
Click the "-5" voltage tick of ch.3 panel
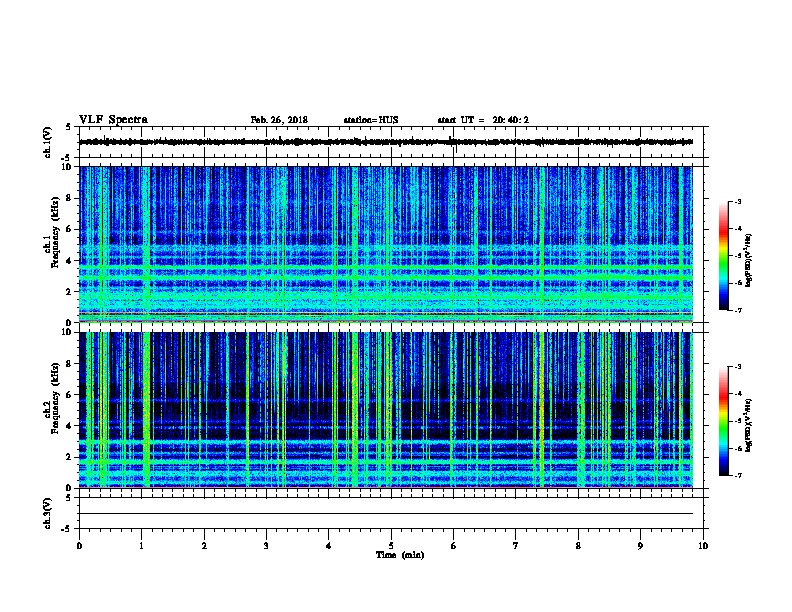coord(67,529)
